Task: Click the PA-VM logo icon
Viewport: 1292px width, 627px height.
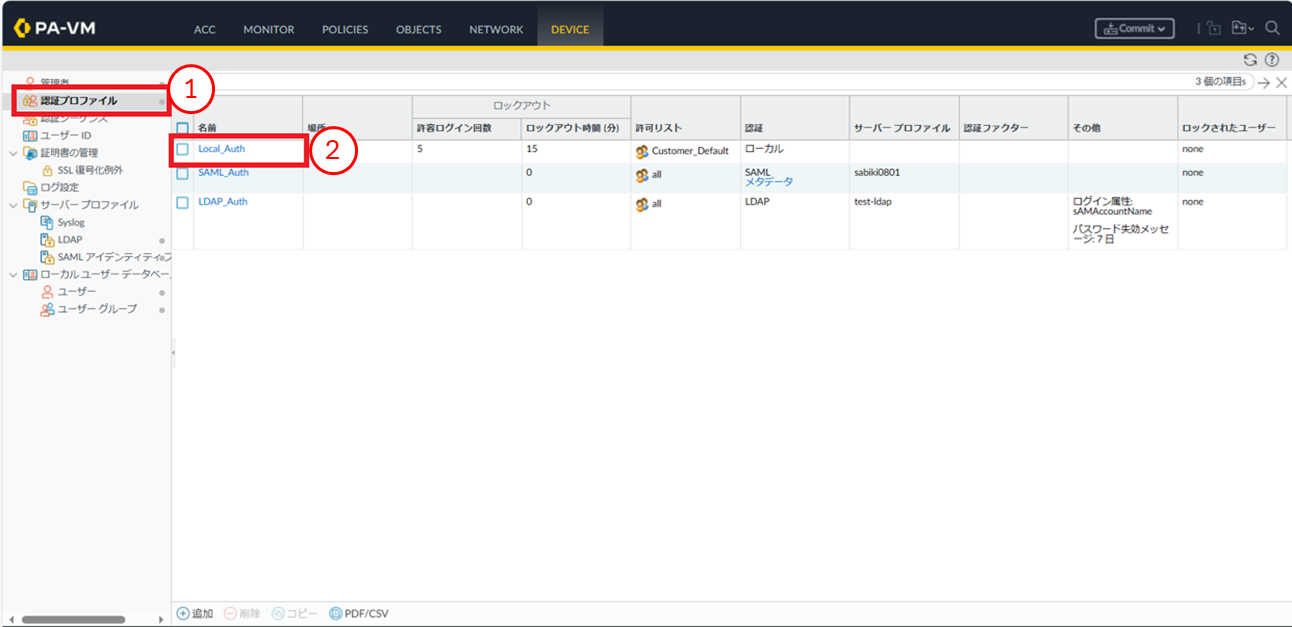Action: point(22,29)
